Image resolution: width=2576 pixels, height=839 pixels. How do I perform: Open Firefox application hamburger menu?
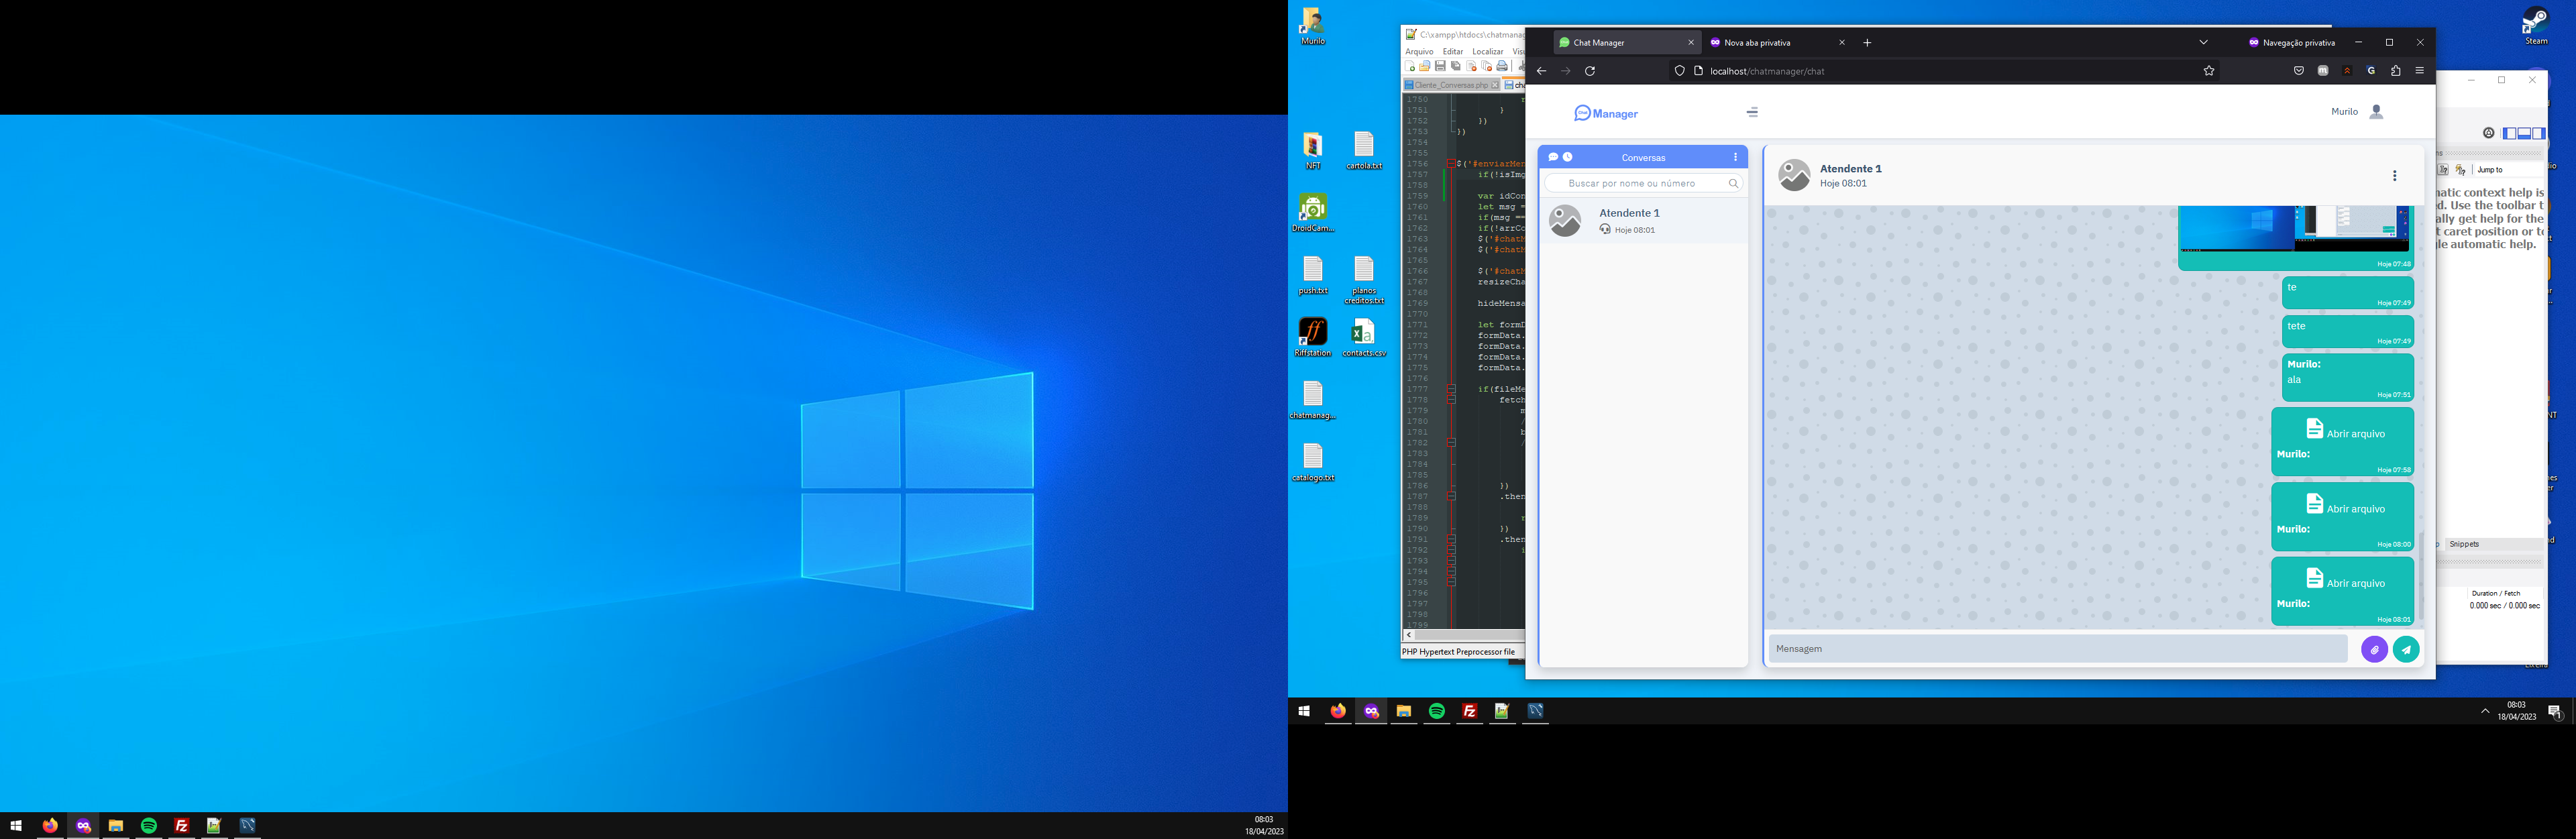coord(2420,71)
